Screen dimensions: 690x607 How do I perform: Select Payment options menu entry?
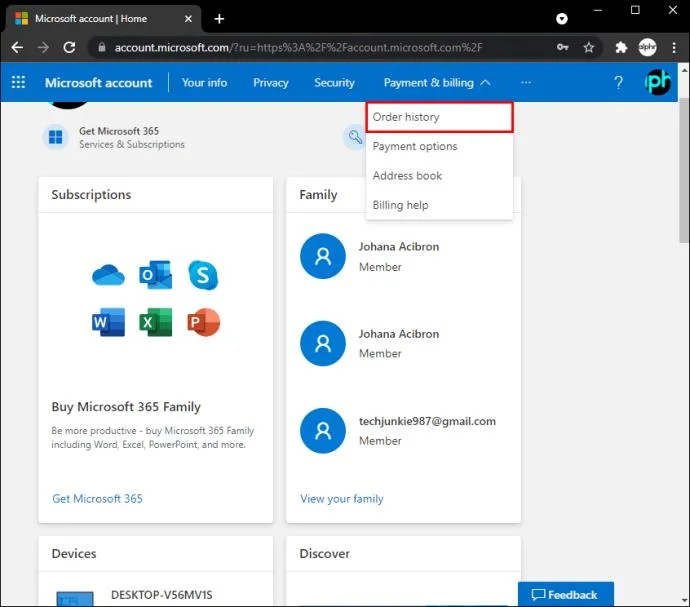tap(439, 146)
